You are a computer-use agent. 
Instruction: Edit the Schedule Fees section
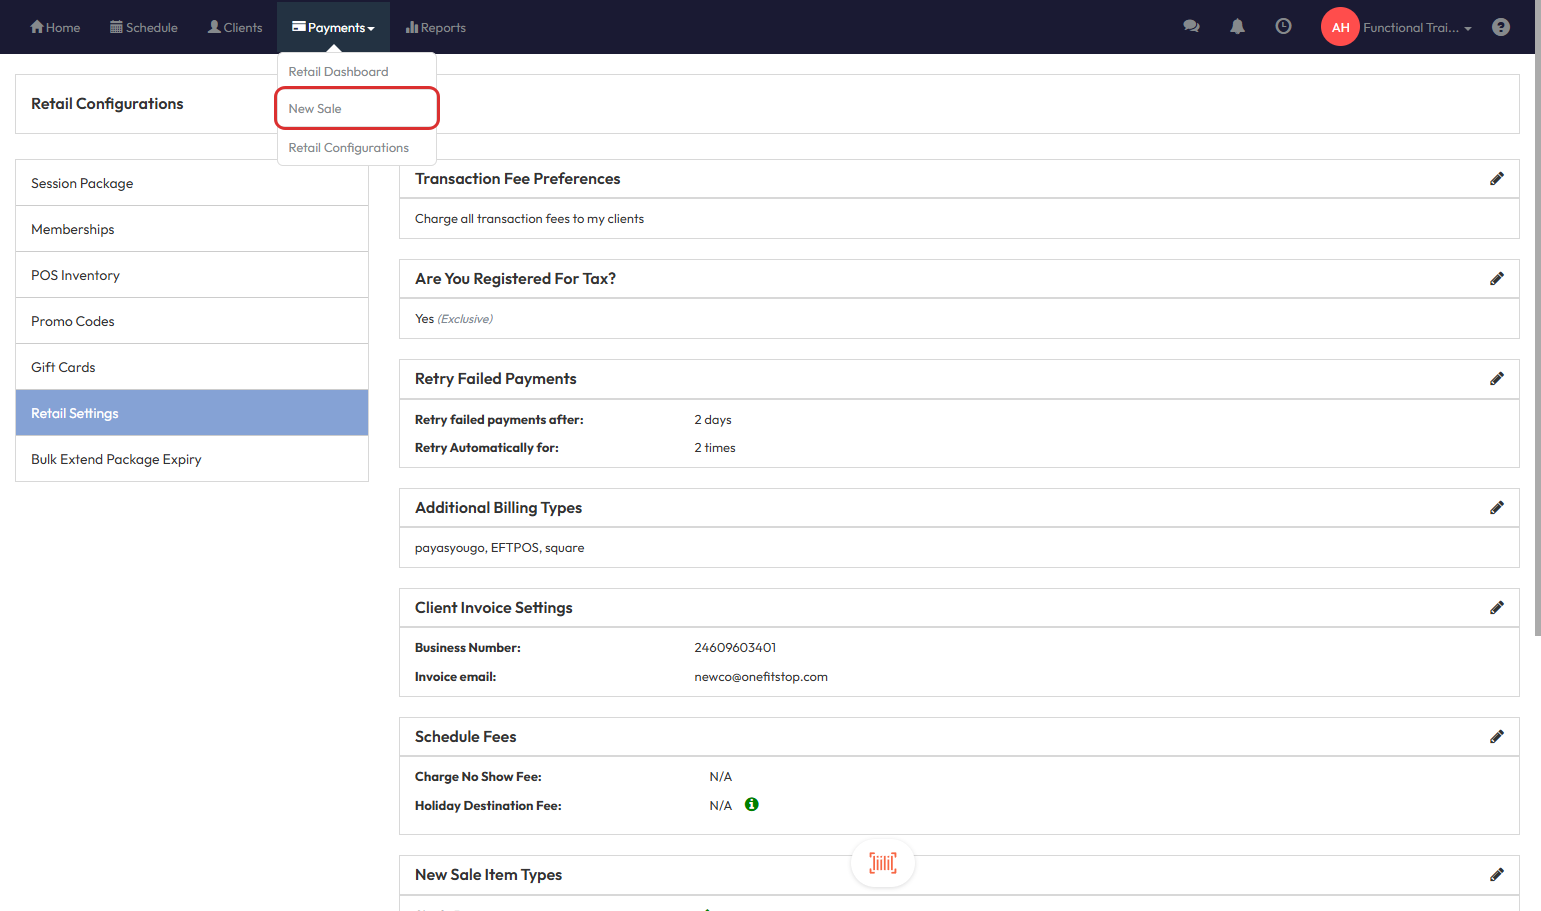pos(1496,737)
